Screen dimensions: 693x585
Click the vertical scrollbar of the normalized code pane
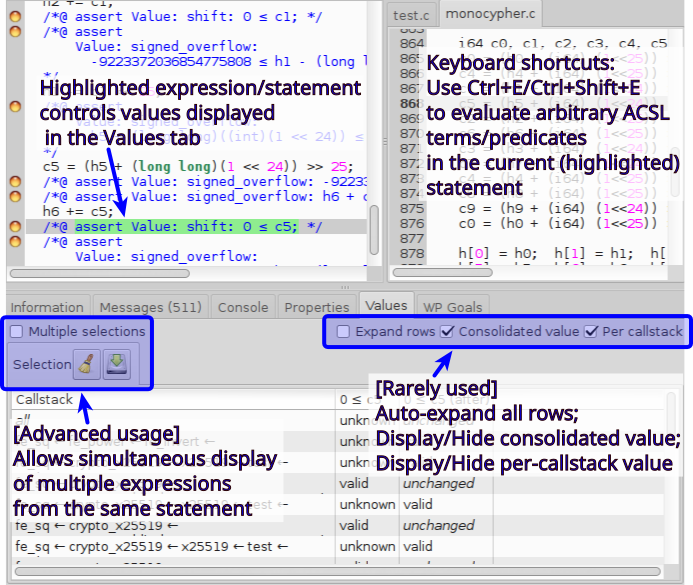tap(374, 230)
